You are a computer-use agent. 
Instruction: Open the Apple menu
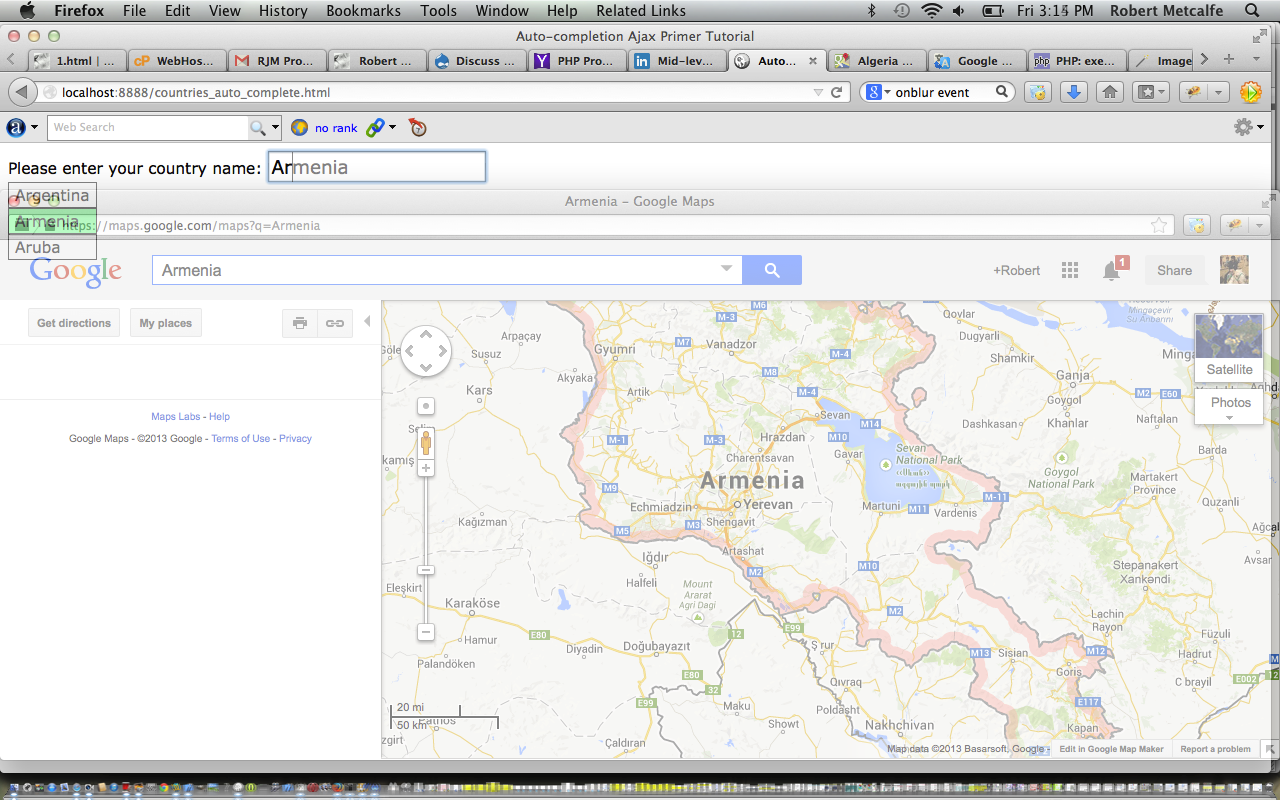[x=27, y=11]
